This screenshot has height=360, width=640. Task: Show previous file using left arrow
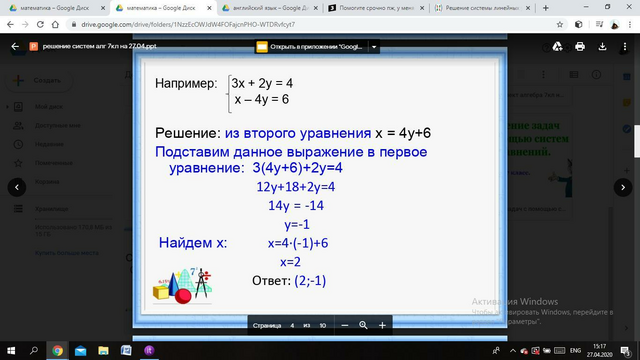click(17, 187)
